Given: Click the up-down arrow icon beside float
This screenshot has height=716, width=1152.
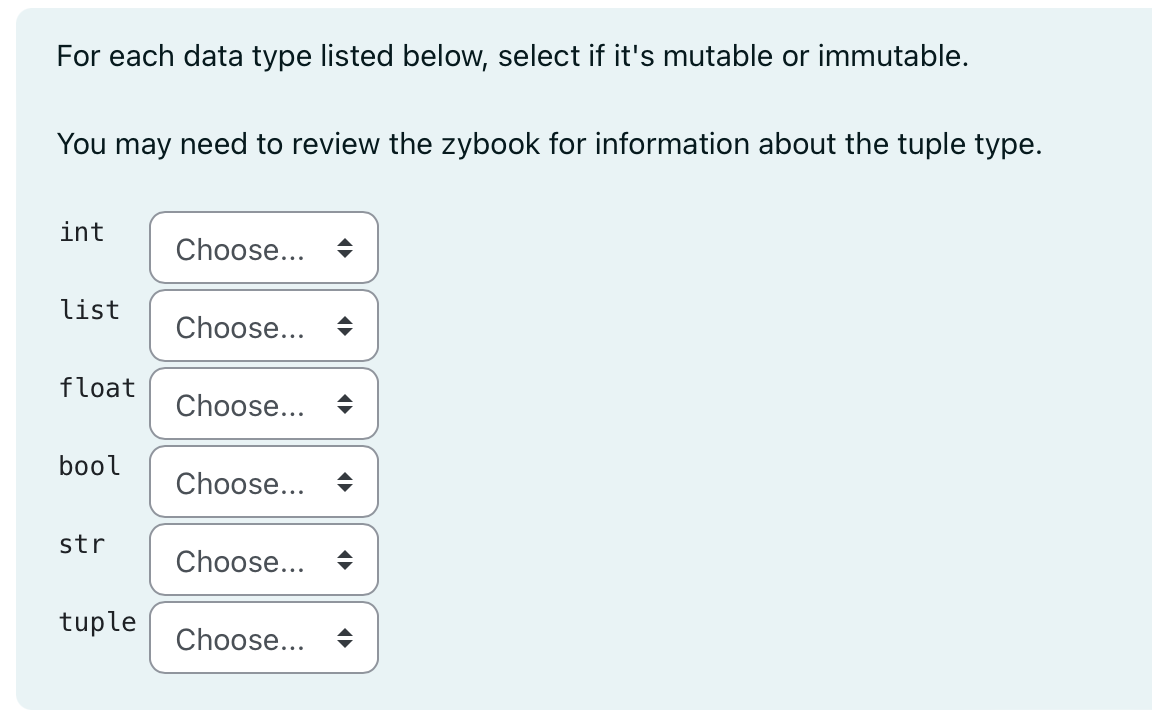Looking at the screenshot, I should 344,405.
